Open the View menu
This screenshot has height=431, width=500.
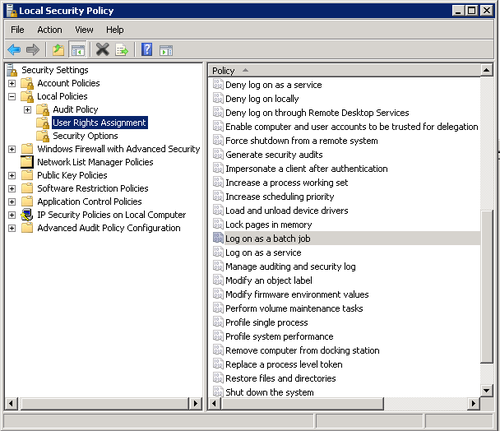pyautogui.click(x=84, y=30)
